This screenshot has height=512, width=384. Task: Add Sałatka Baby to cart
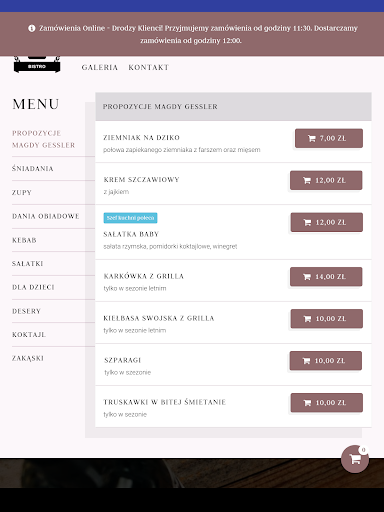[x=327, y=222]
